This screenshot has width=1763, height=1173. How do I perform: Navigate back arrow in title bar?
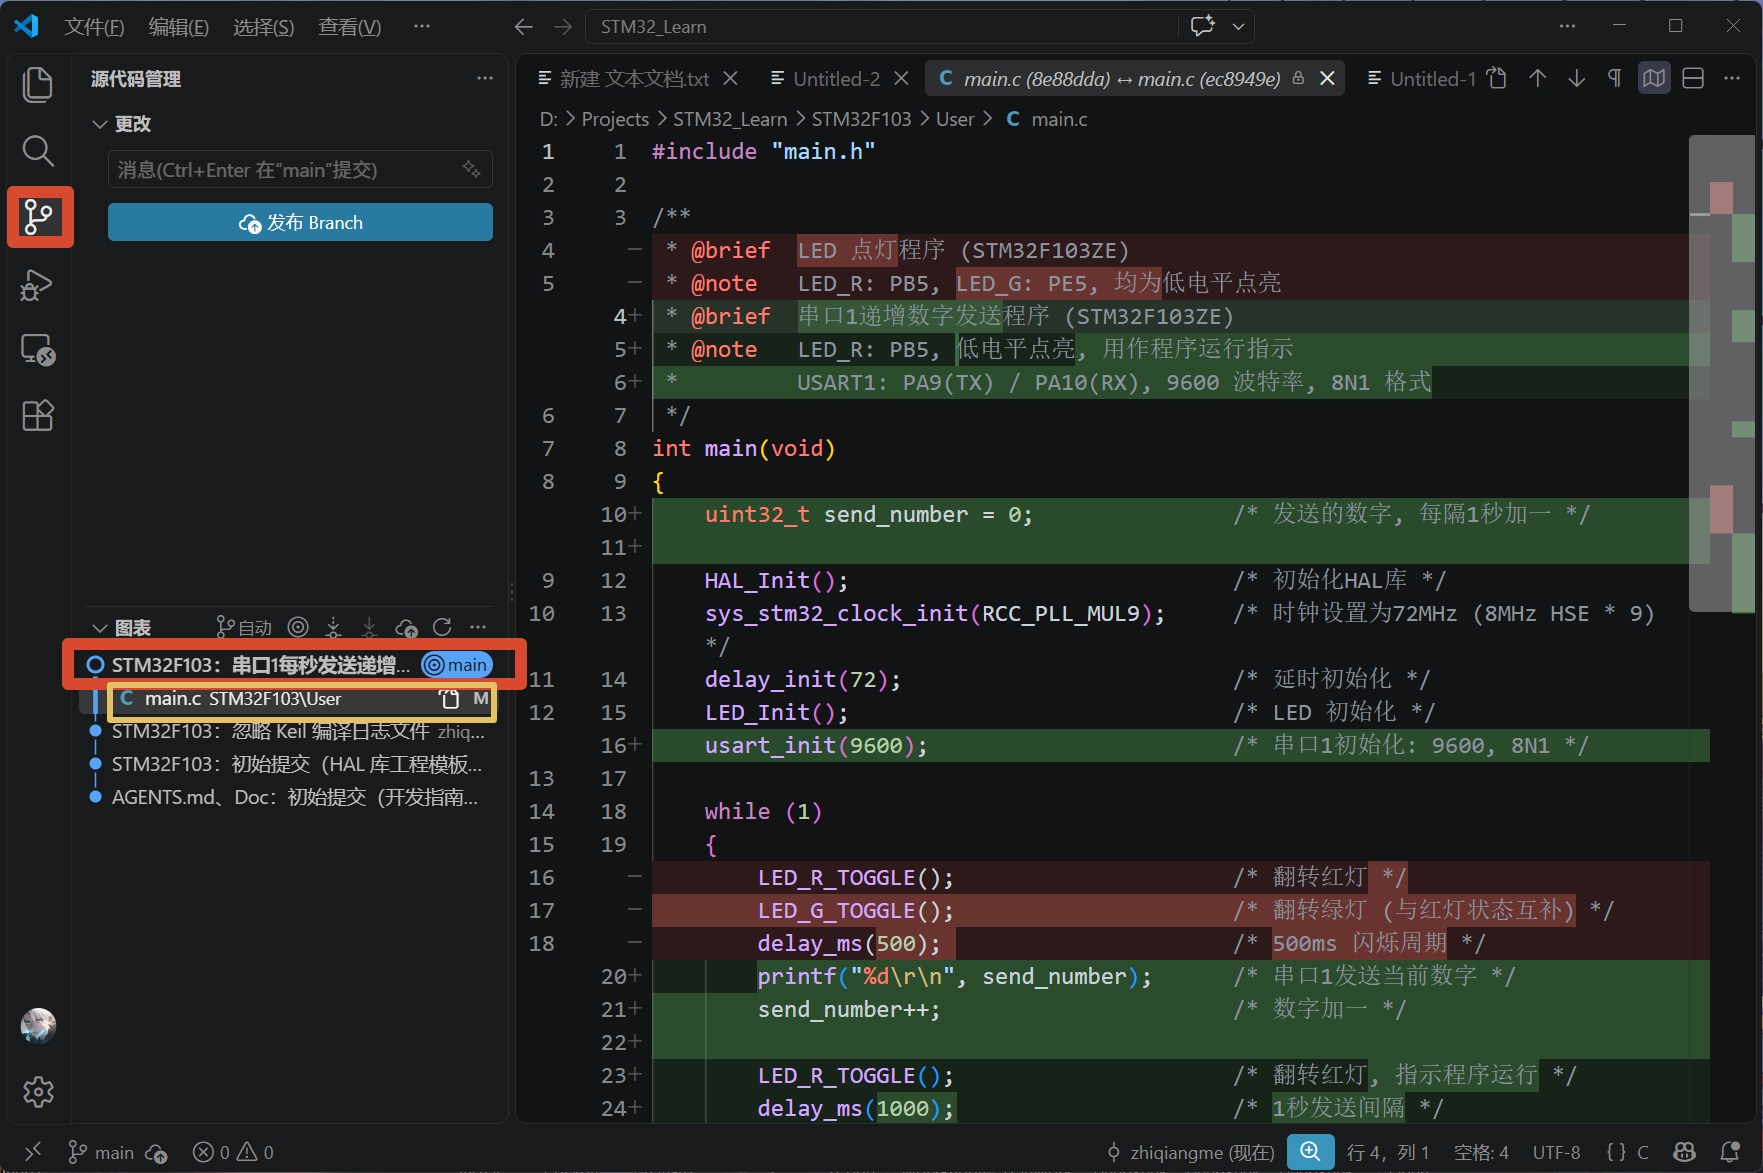(x=523, y=27)
